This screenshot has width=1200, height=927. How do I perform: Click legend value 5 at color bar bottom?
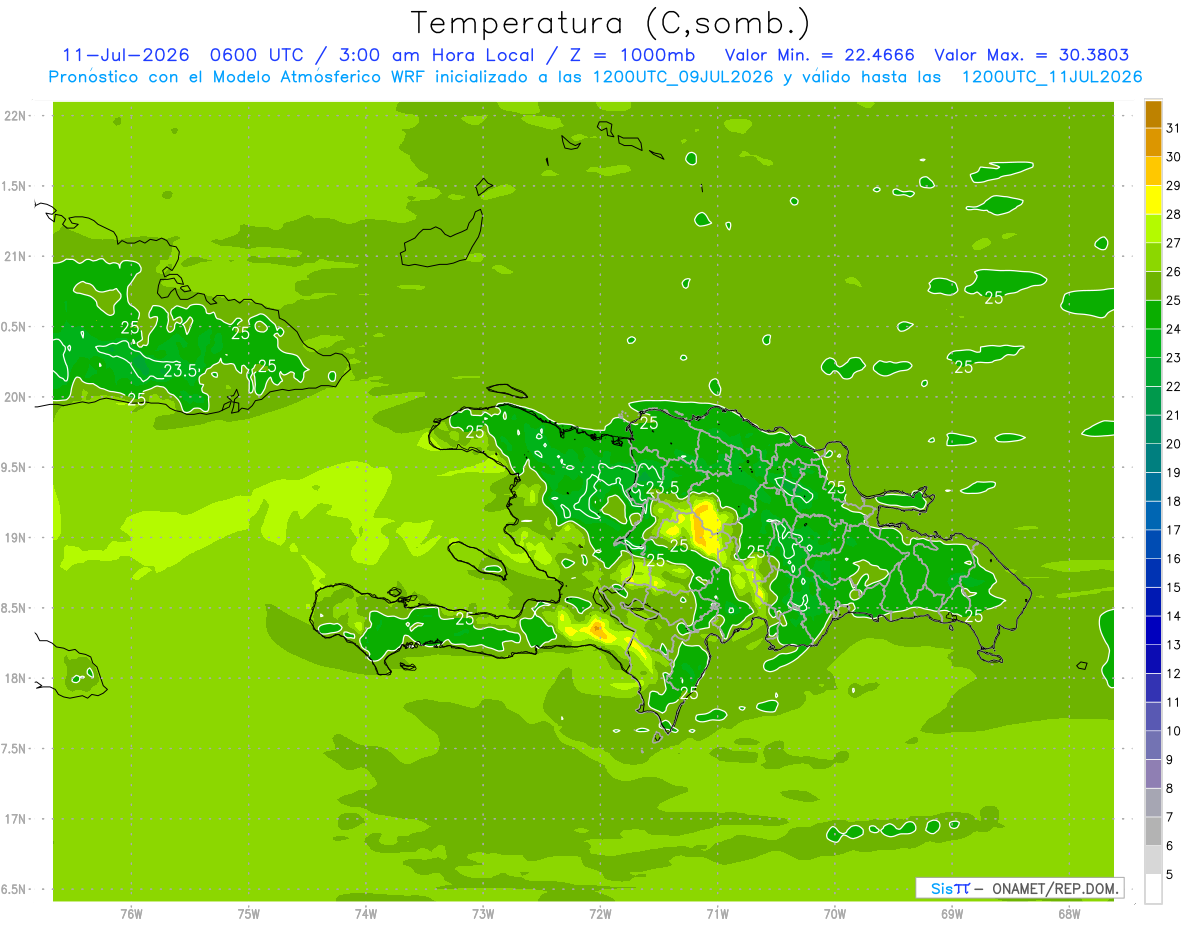click(x=1170, y=874)
